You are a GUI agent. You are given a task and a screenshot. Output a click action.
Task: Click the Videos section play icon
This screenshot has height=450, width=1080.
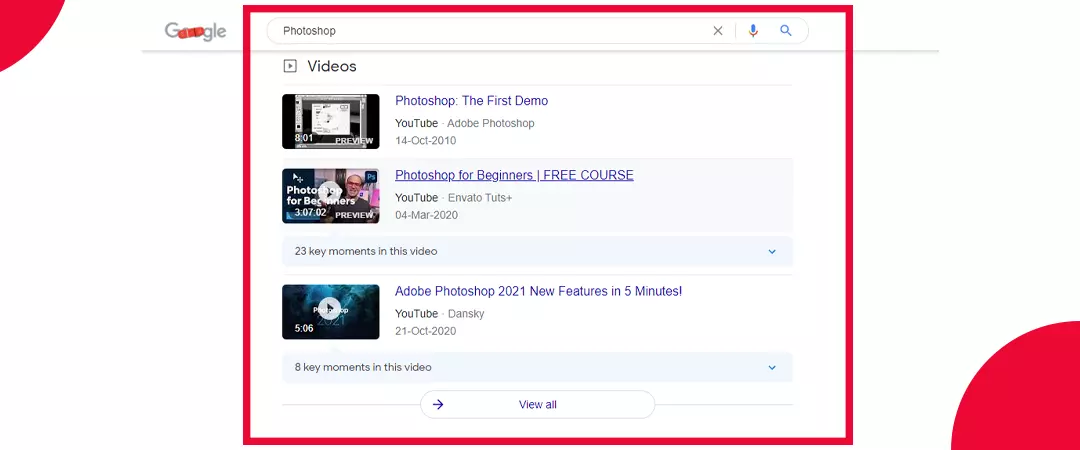[x=290, y=66]
